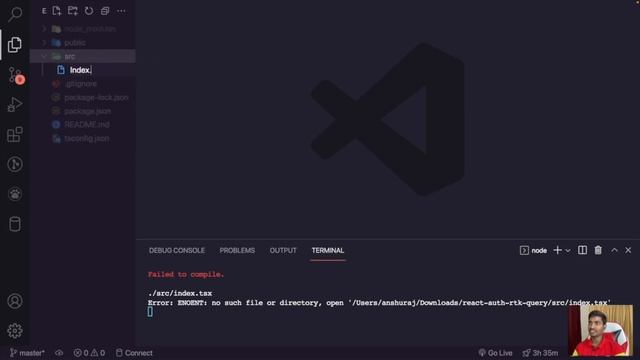Open the Database view cylinder icon
640x360 pixels.
(15, 224)
